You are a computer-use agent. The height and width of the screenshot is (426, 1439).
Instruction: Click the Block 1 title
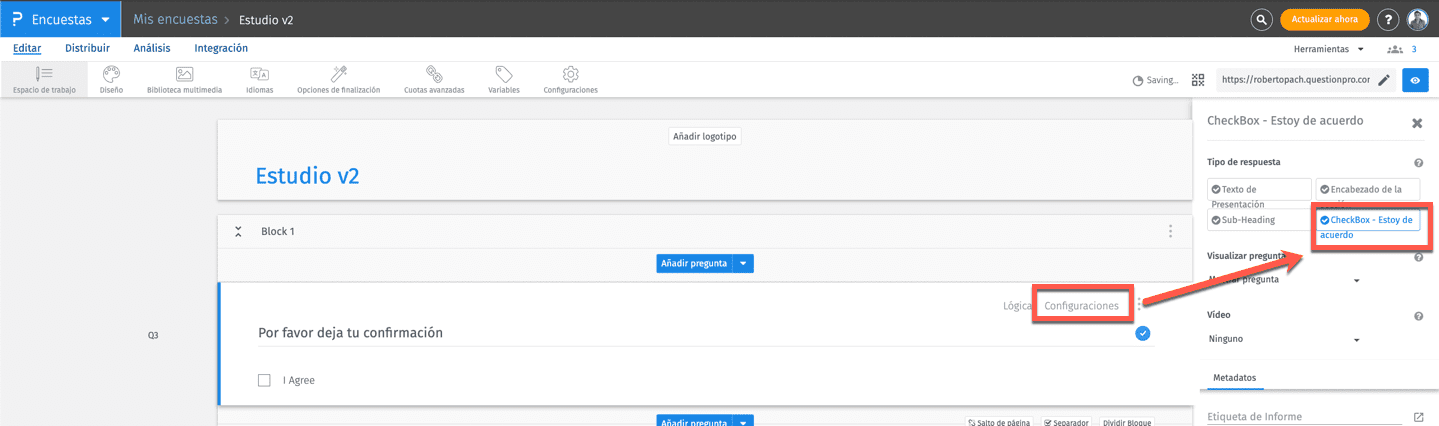(278, 231)
